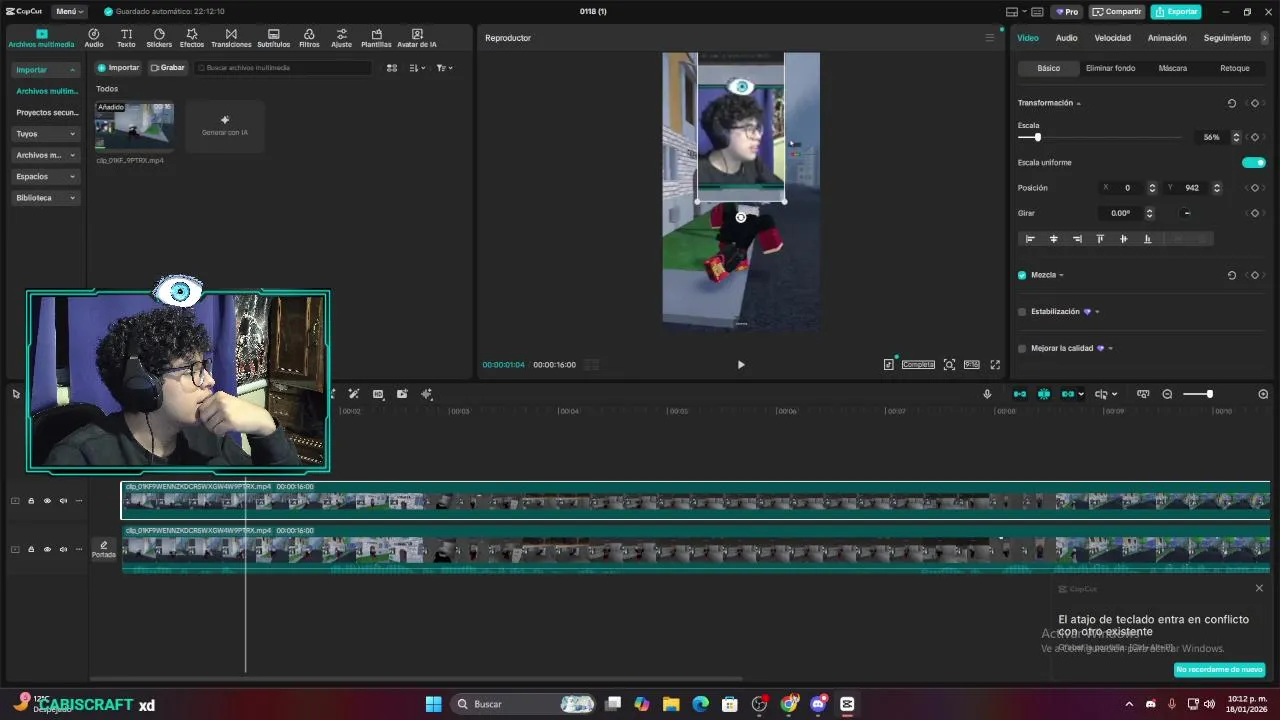
Task: Click the 9:16 aspect ratio icon
Action: click(x=971, y=365)
